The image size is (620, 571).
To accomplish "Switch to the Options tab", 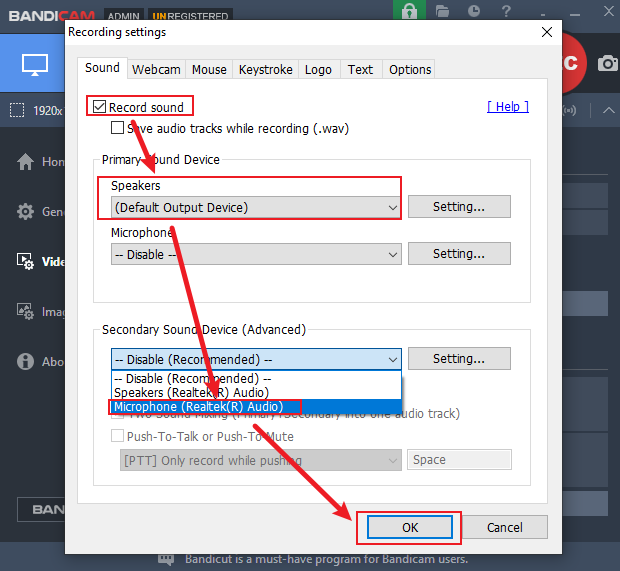I will coord(410,70).
